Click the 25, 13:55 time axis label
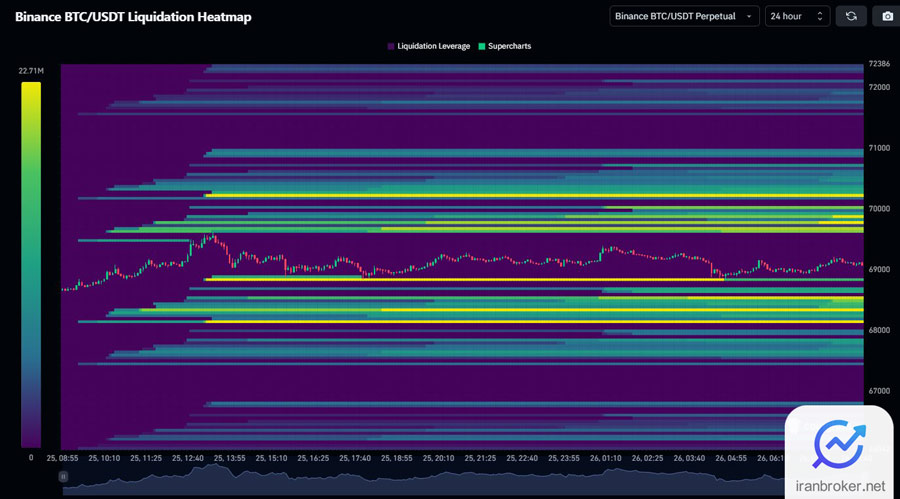 pyautogui.click(x=230, y=458)
